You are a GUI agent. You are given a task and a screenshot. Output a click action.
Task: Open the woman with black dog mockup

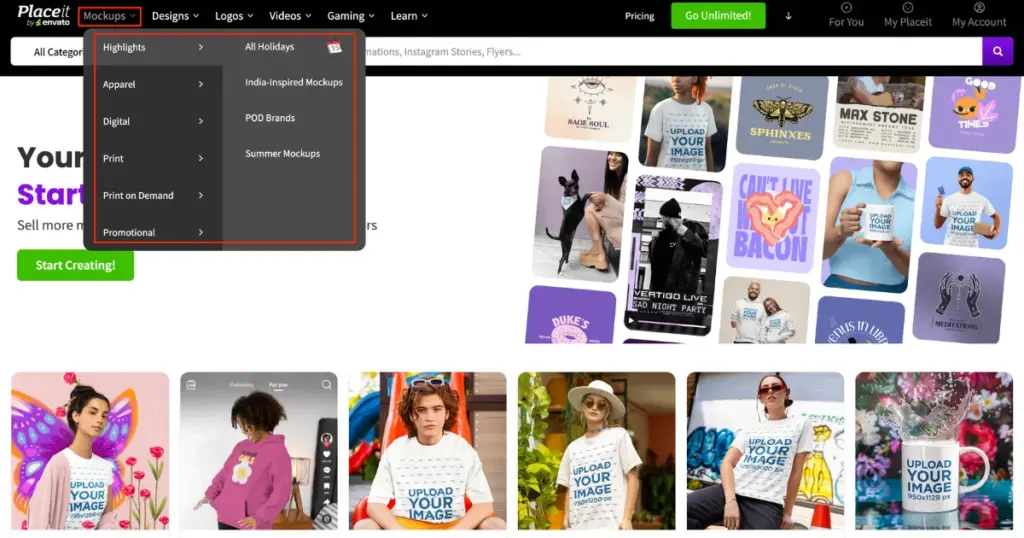click(x=580, y=214)
